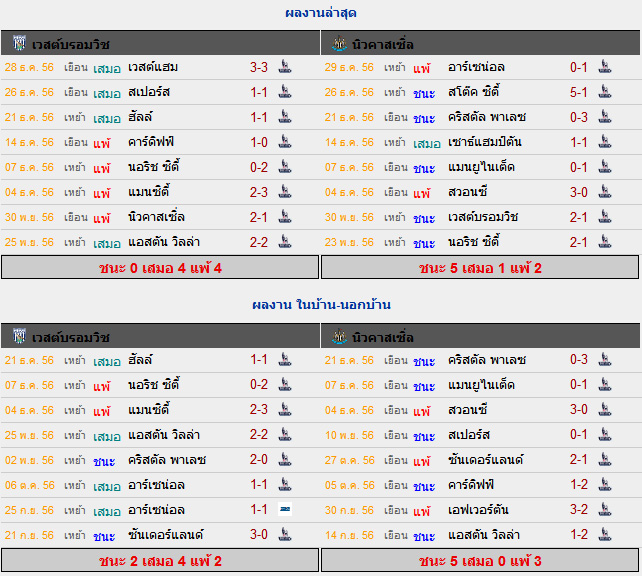Screen dimensions: 642x576
Task: Click the league icon beside สเปอร์ส 26 ธ.ค. 56
Action: [285, 92]
